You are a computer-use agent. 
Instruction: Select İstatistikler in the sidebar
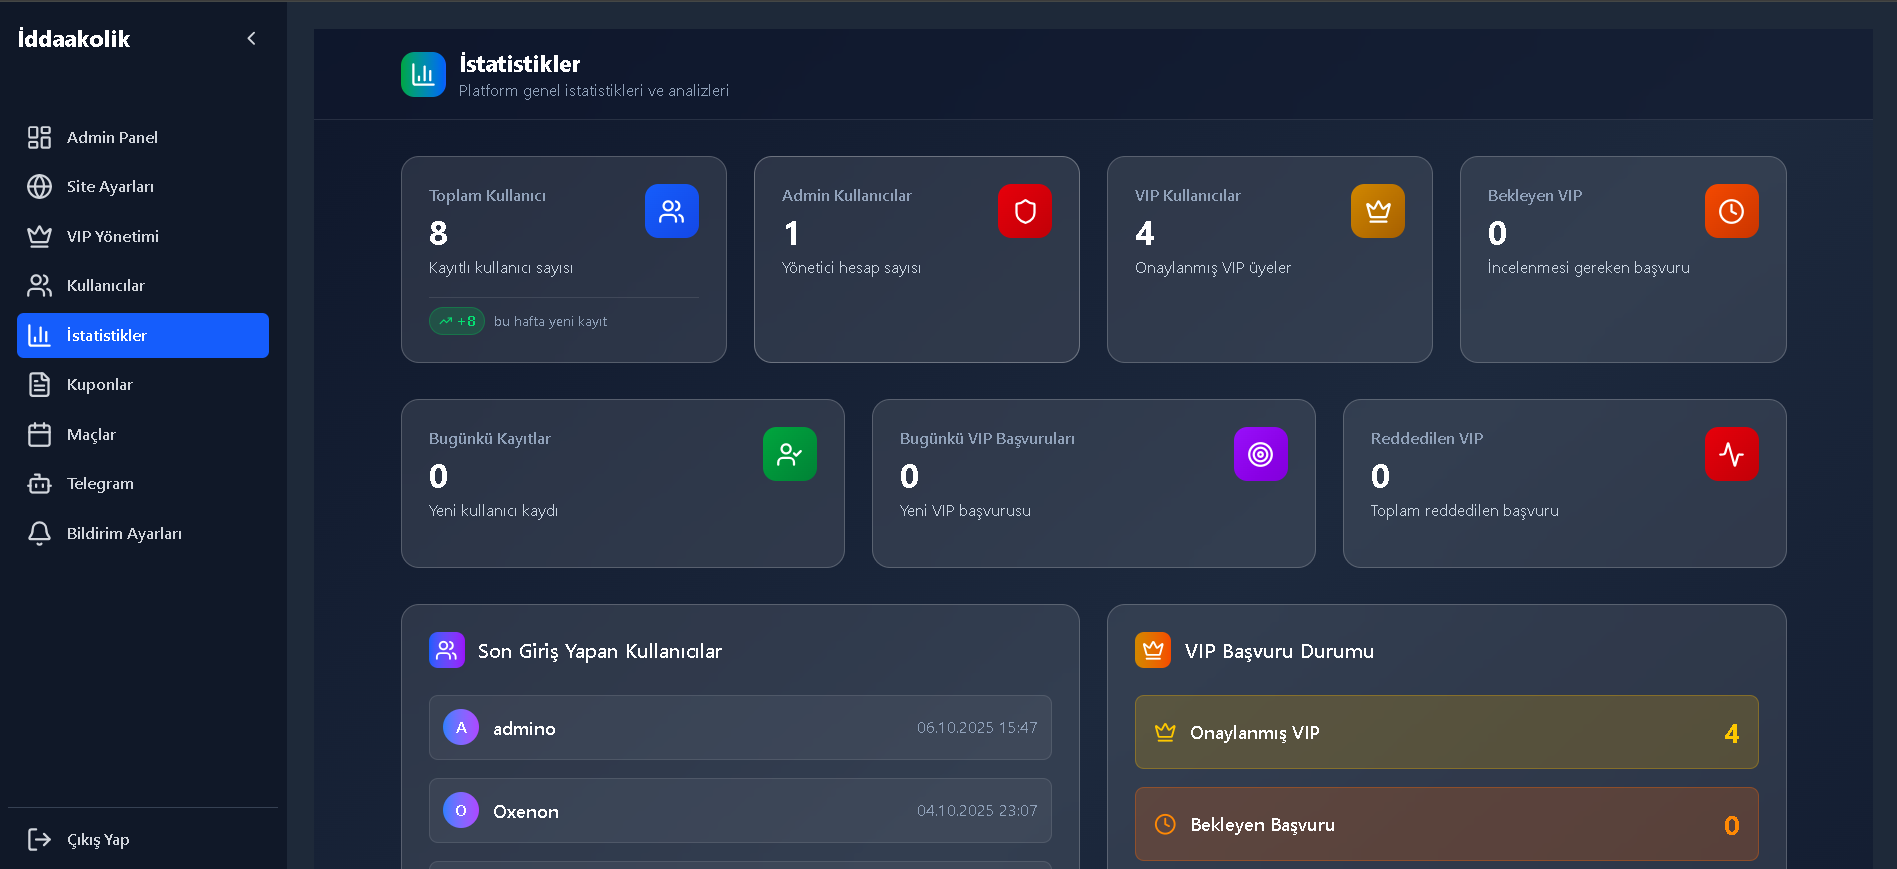point(143,335)
